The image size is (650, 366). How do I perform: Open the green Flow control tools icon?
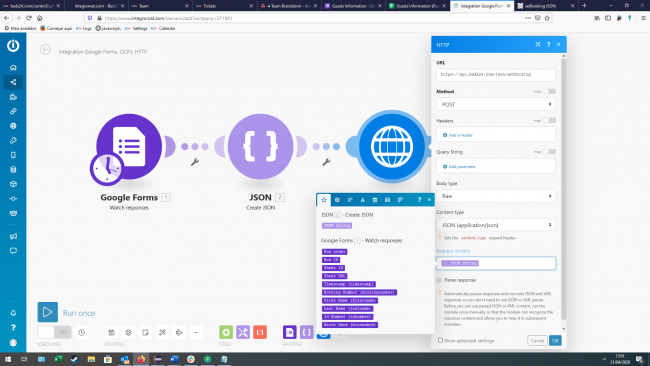226,332
